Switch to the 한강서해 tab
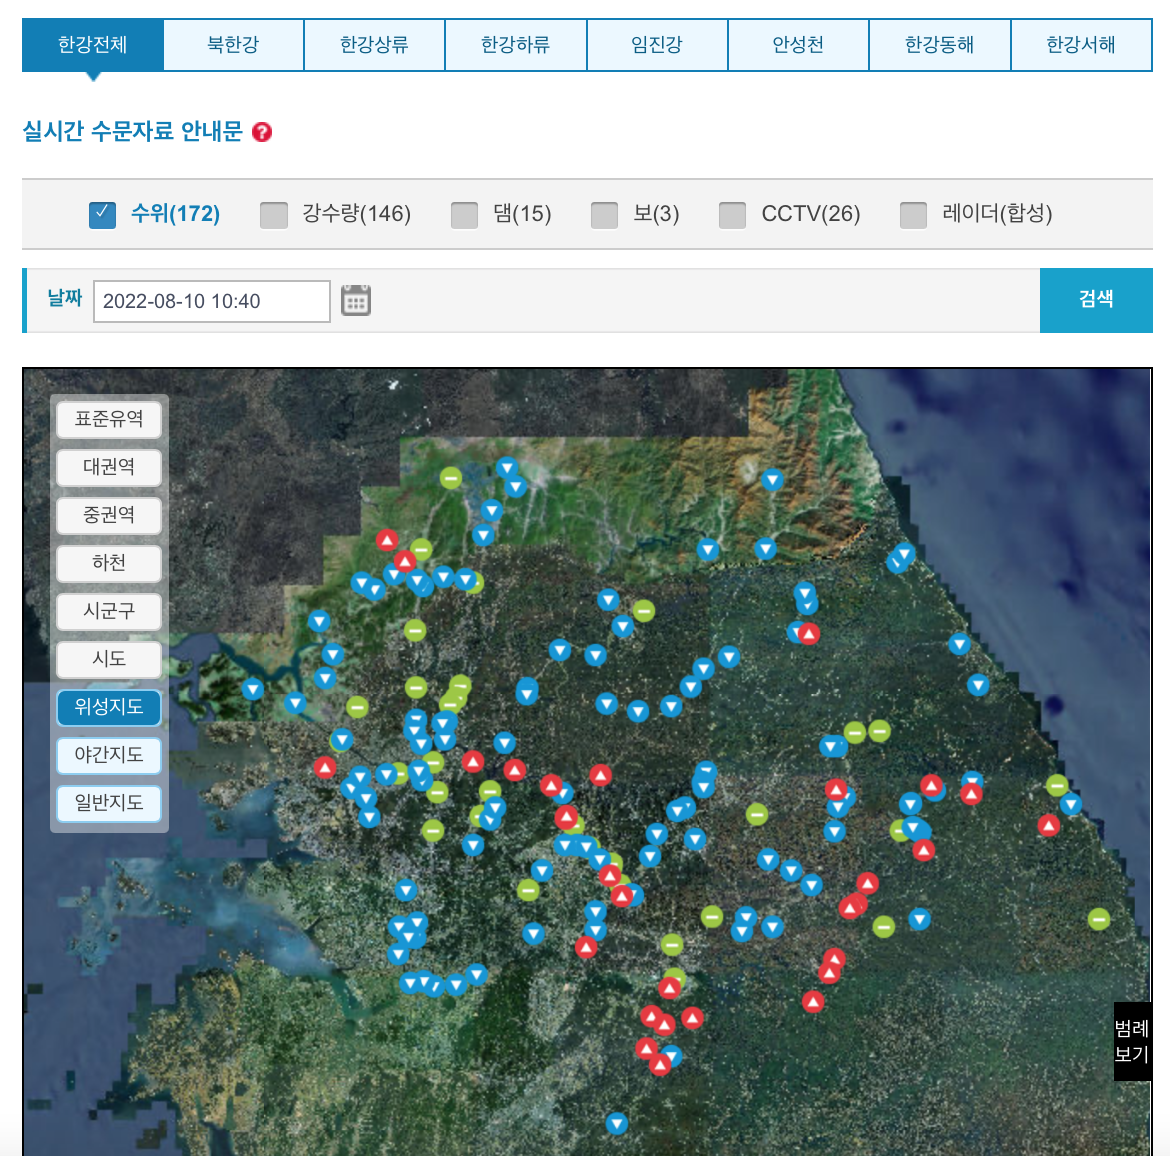The image size is (1170, 1156). tap(1081, 45)
